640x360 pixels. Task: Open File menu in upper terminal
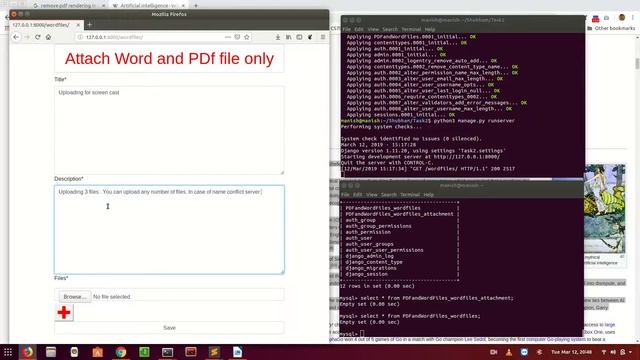pos(347,29)
